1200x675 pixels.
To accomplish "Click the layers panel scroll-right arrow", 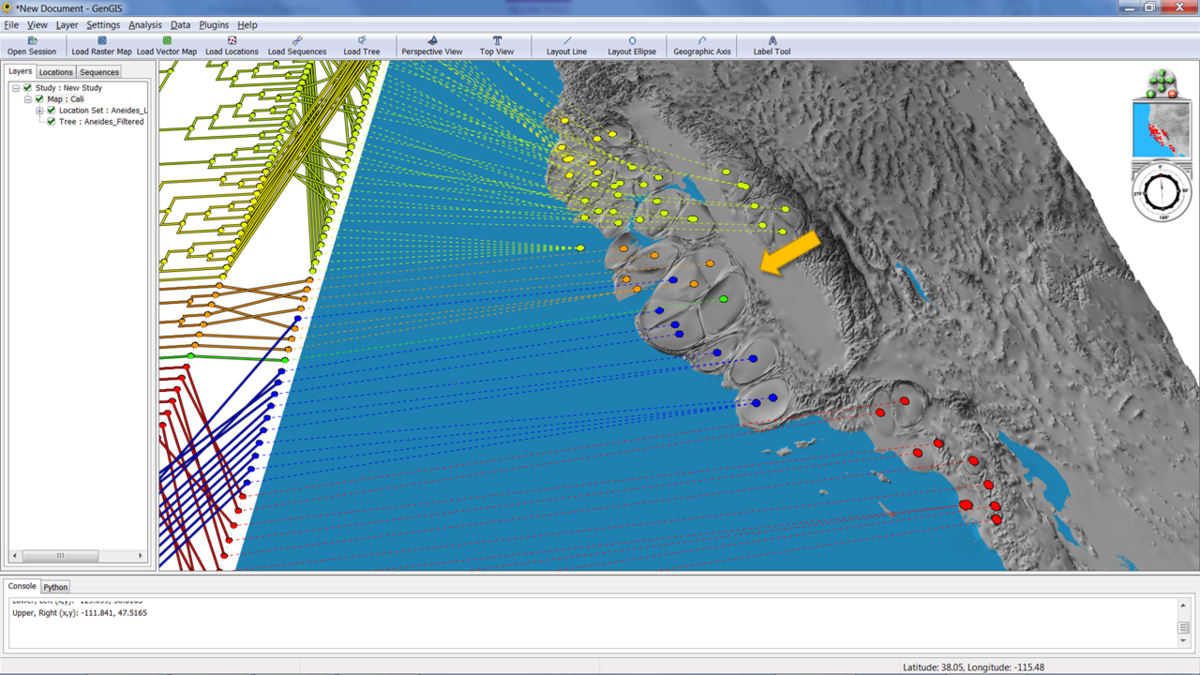I will [x=141, y=555].
